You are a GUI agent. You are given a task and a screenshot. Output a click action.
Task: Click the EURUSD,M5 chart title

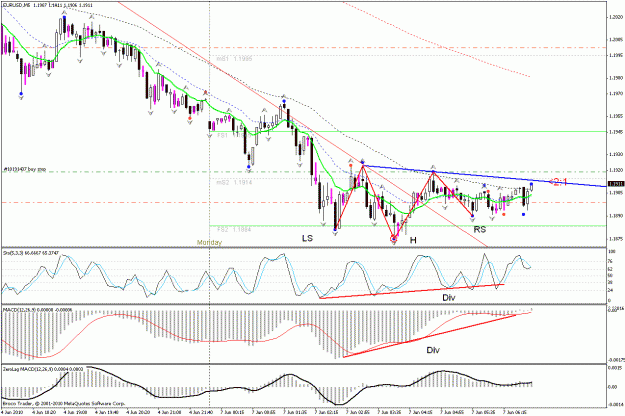(47, 6)
